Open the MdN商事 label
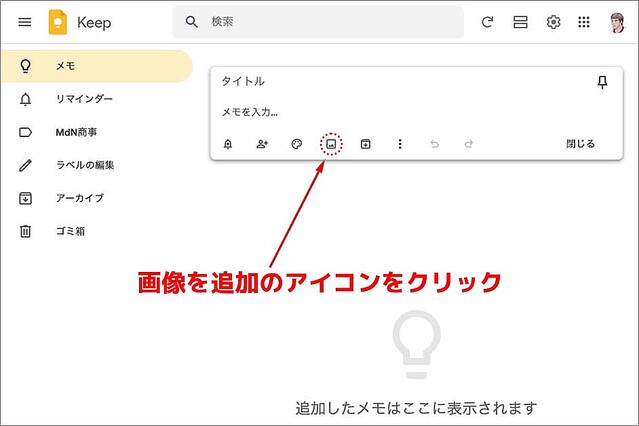 tap(97, 132)
